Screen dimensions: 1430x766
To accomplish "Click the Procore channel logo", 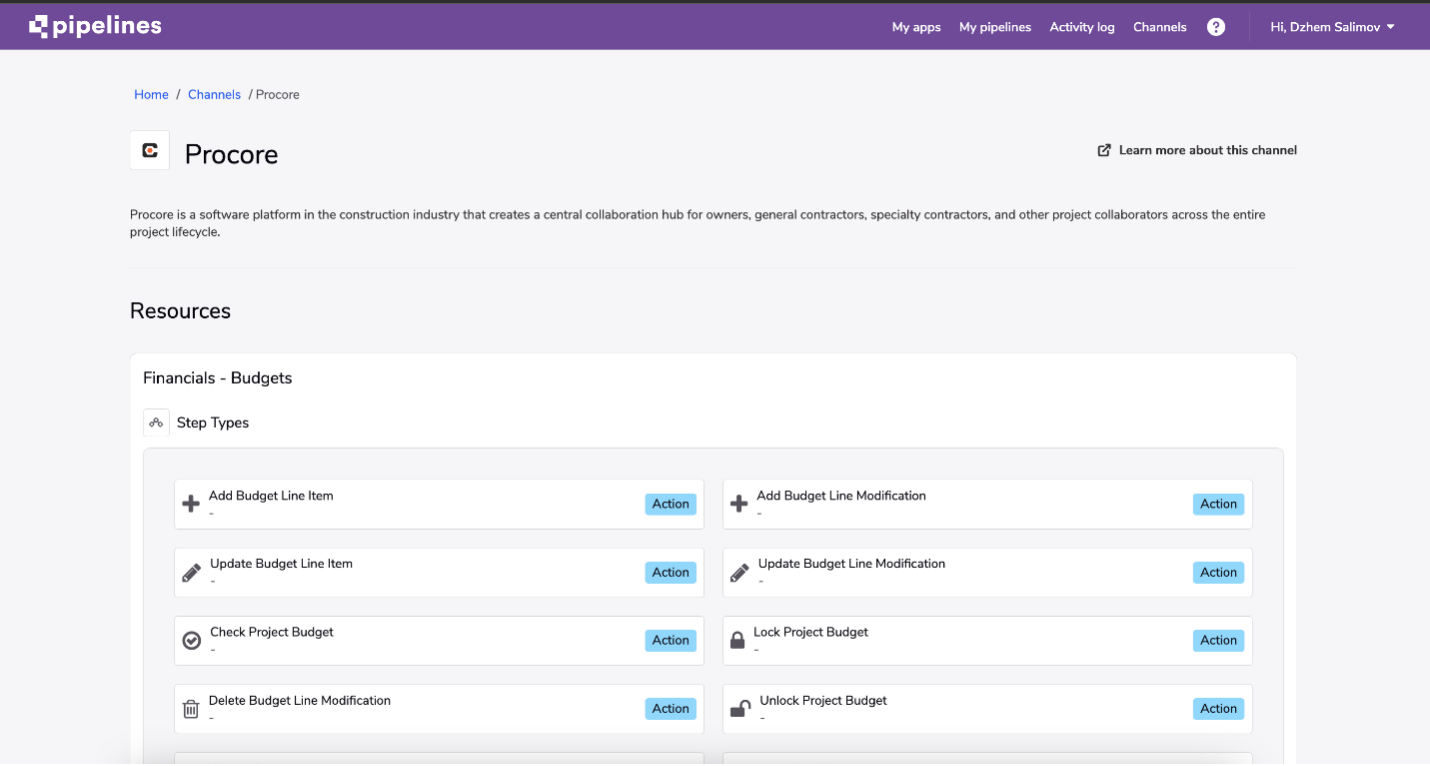I will [150, 151].
